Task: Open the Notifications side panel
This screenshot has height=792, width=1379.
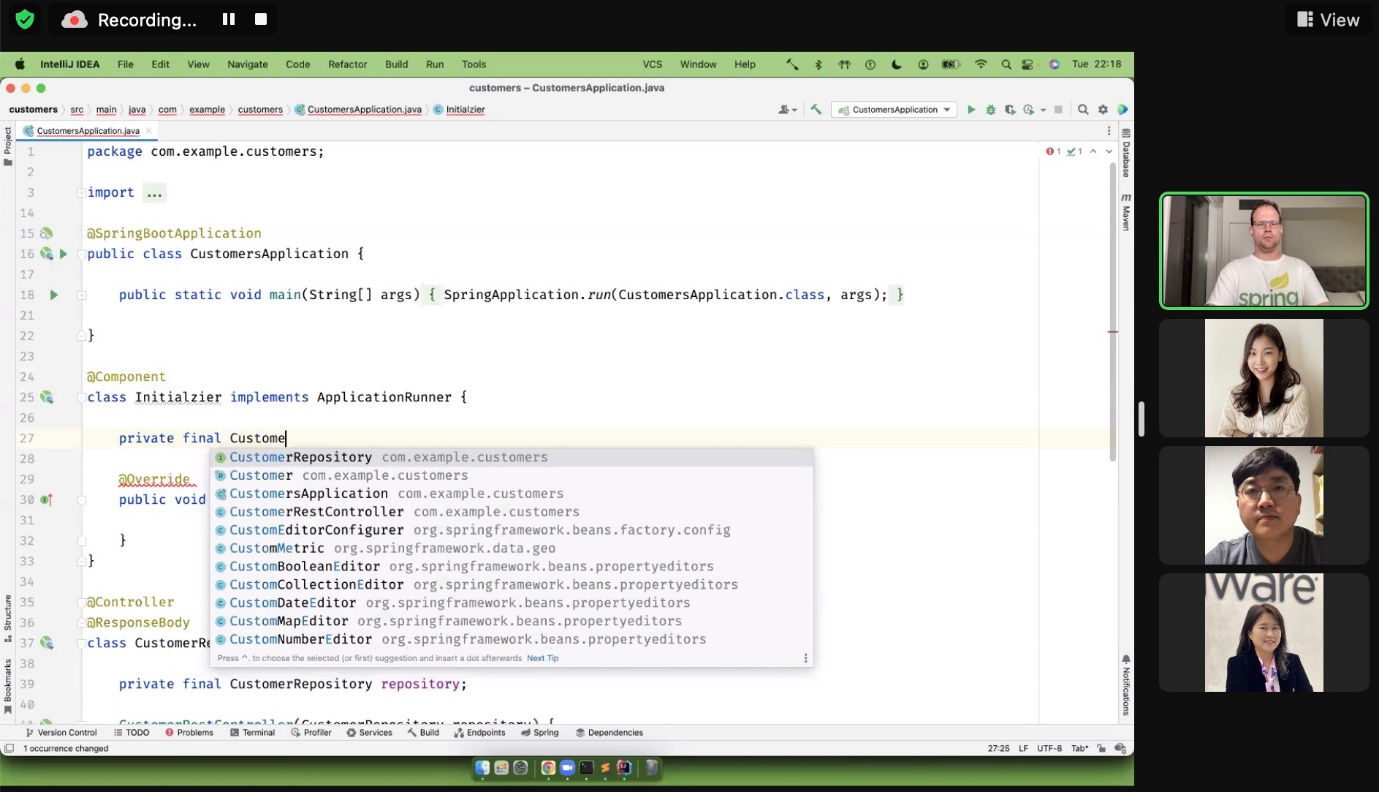Action: (x=1126, y=685)
